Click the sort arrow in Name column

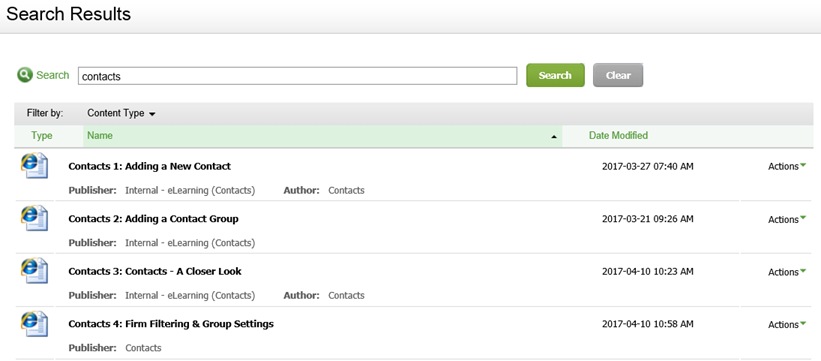(553, 137)
